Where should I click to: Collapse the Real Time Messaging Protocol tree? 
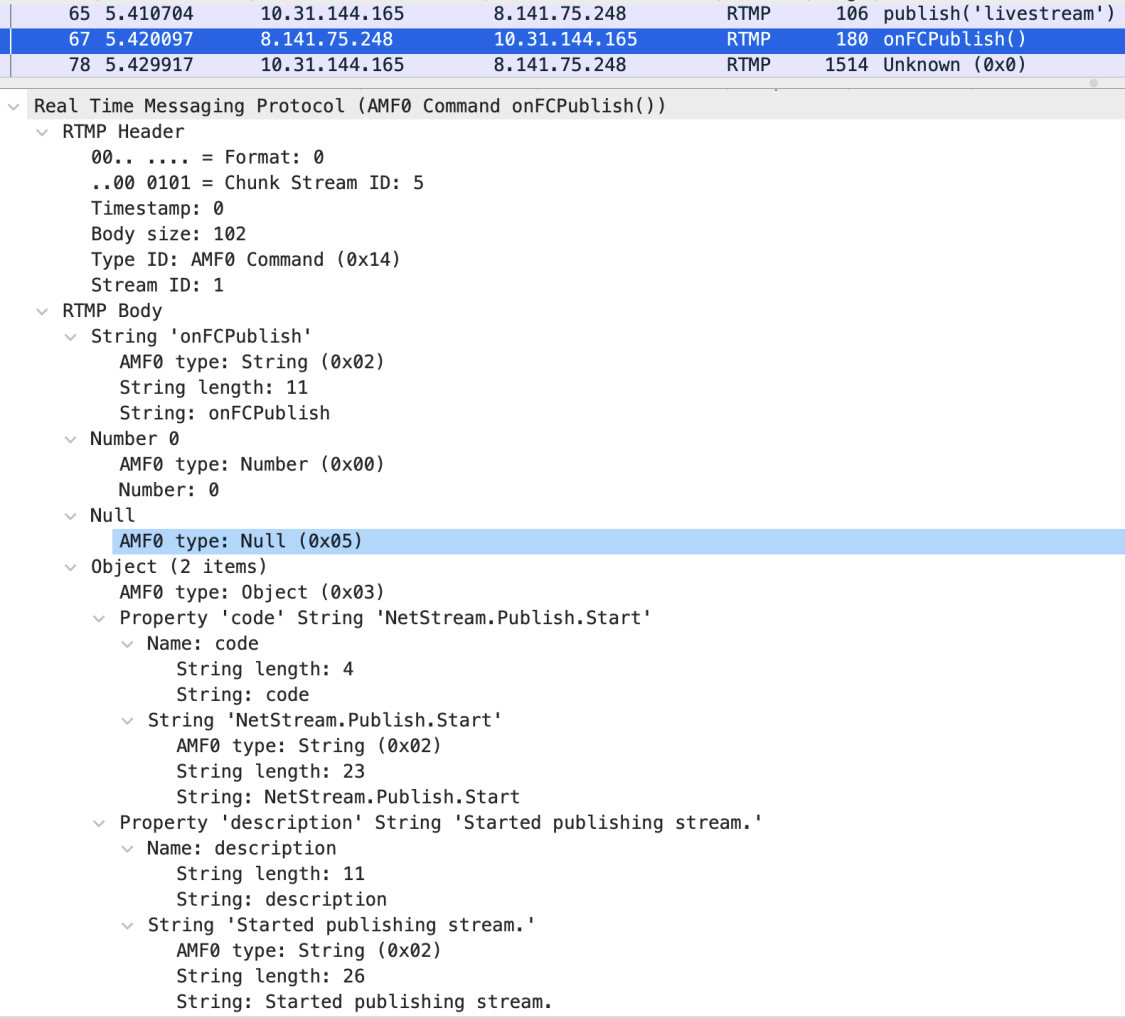click(x=13, y=106)
